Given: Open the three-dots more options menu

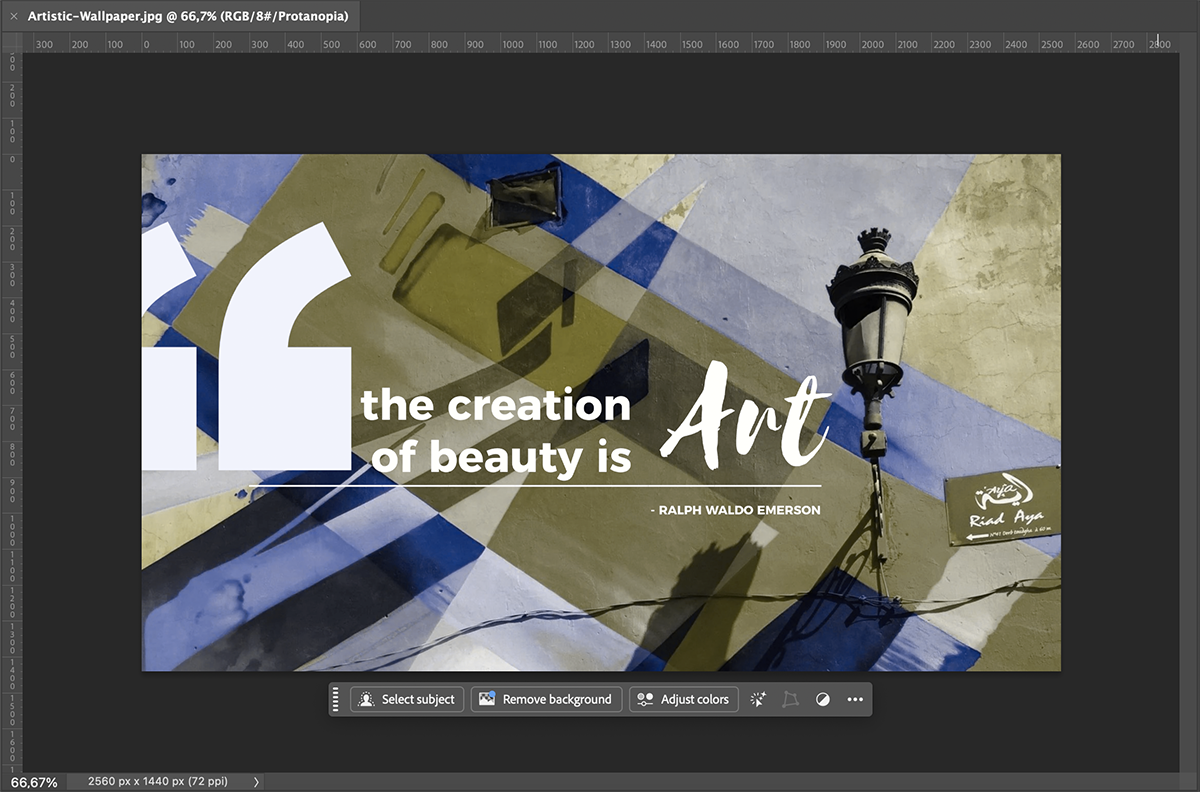Looking at the screenshot, I should click(x=855, y=700).
